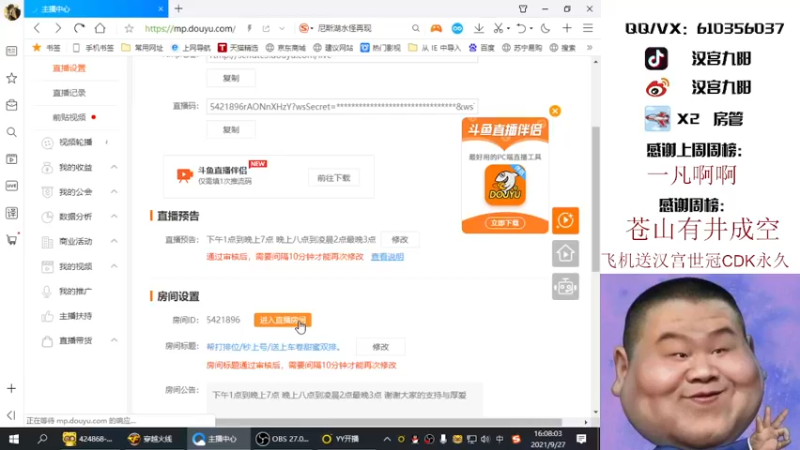Open the browser hamburger menu
The height and width of the screenshot is (450, 800).
[x=588, y=29]
